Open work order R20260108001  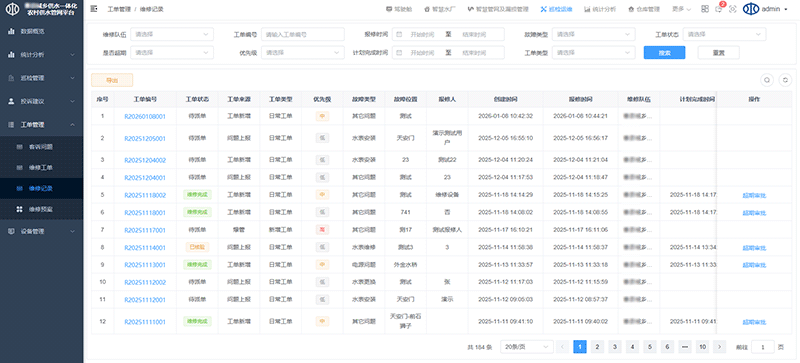pyautogui.click(x=145, y=116)
